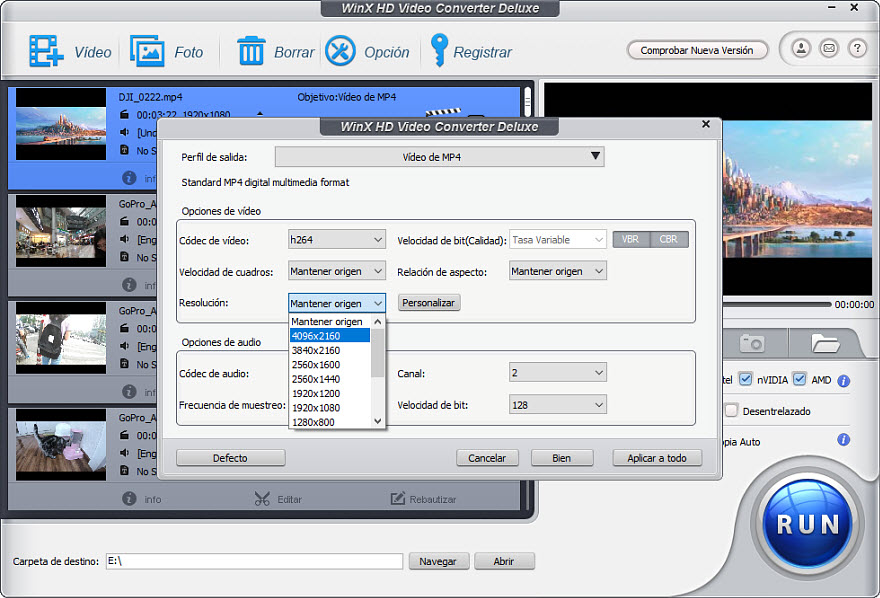Open the Relación de aspecto dropdown

click(x=558, y=271)
